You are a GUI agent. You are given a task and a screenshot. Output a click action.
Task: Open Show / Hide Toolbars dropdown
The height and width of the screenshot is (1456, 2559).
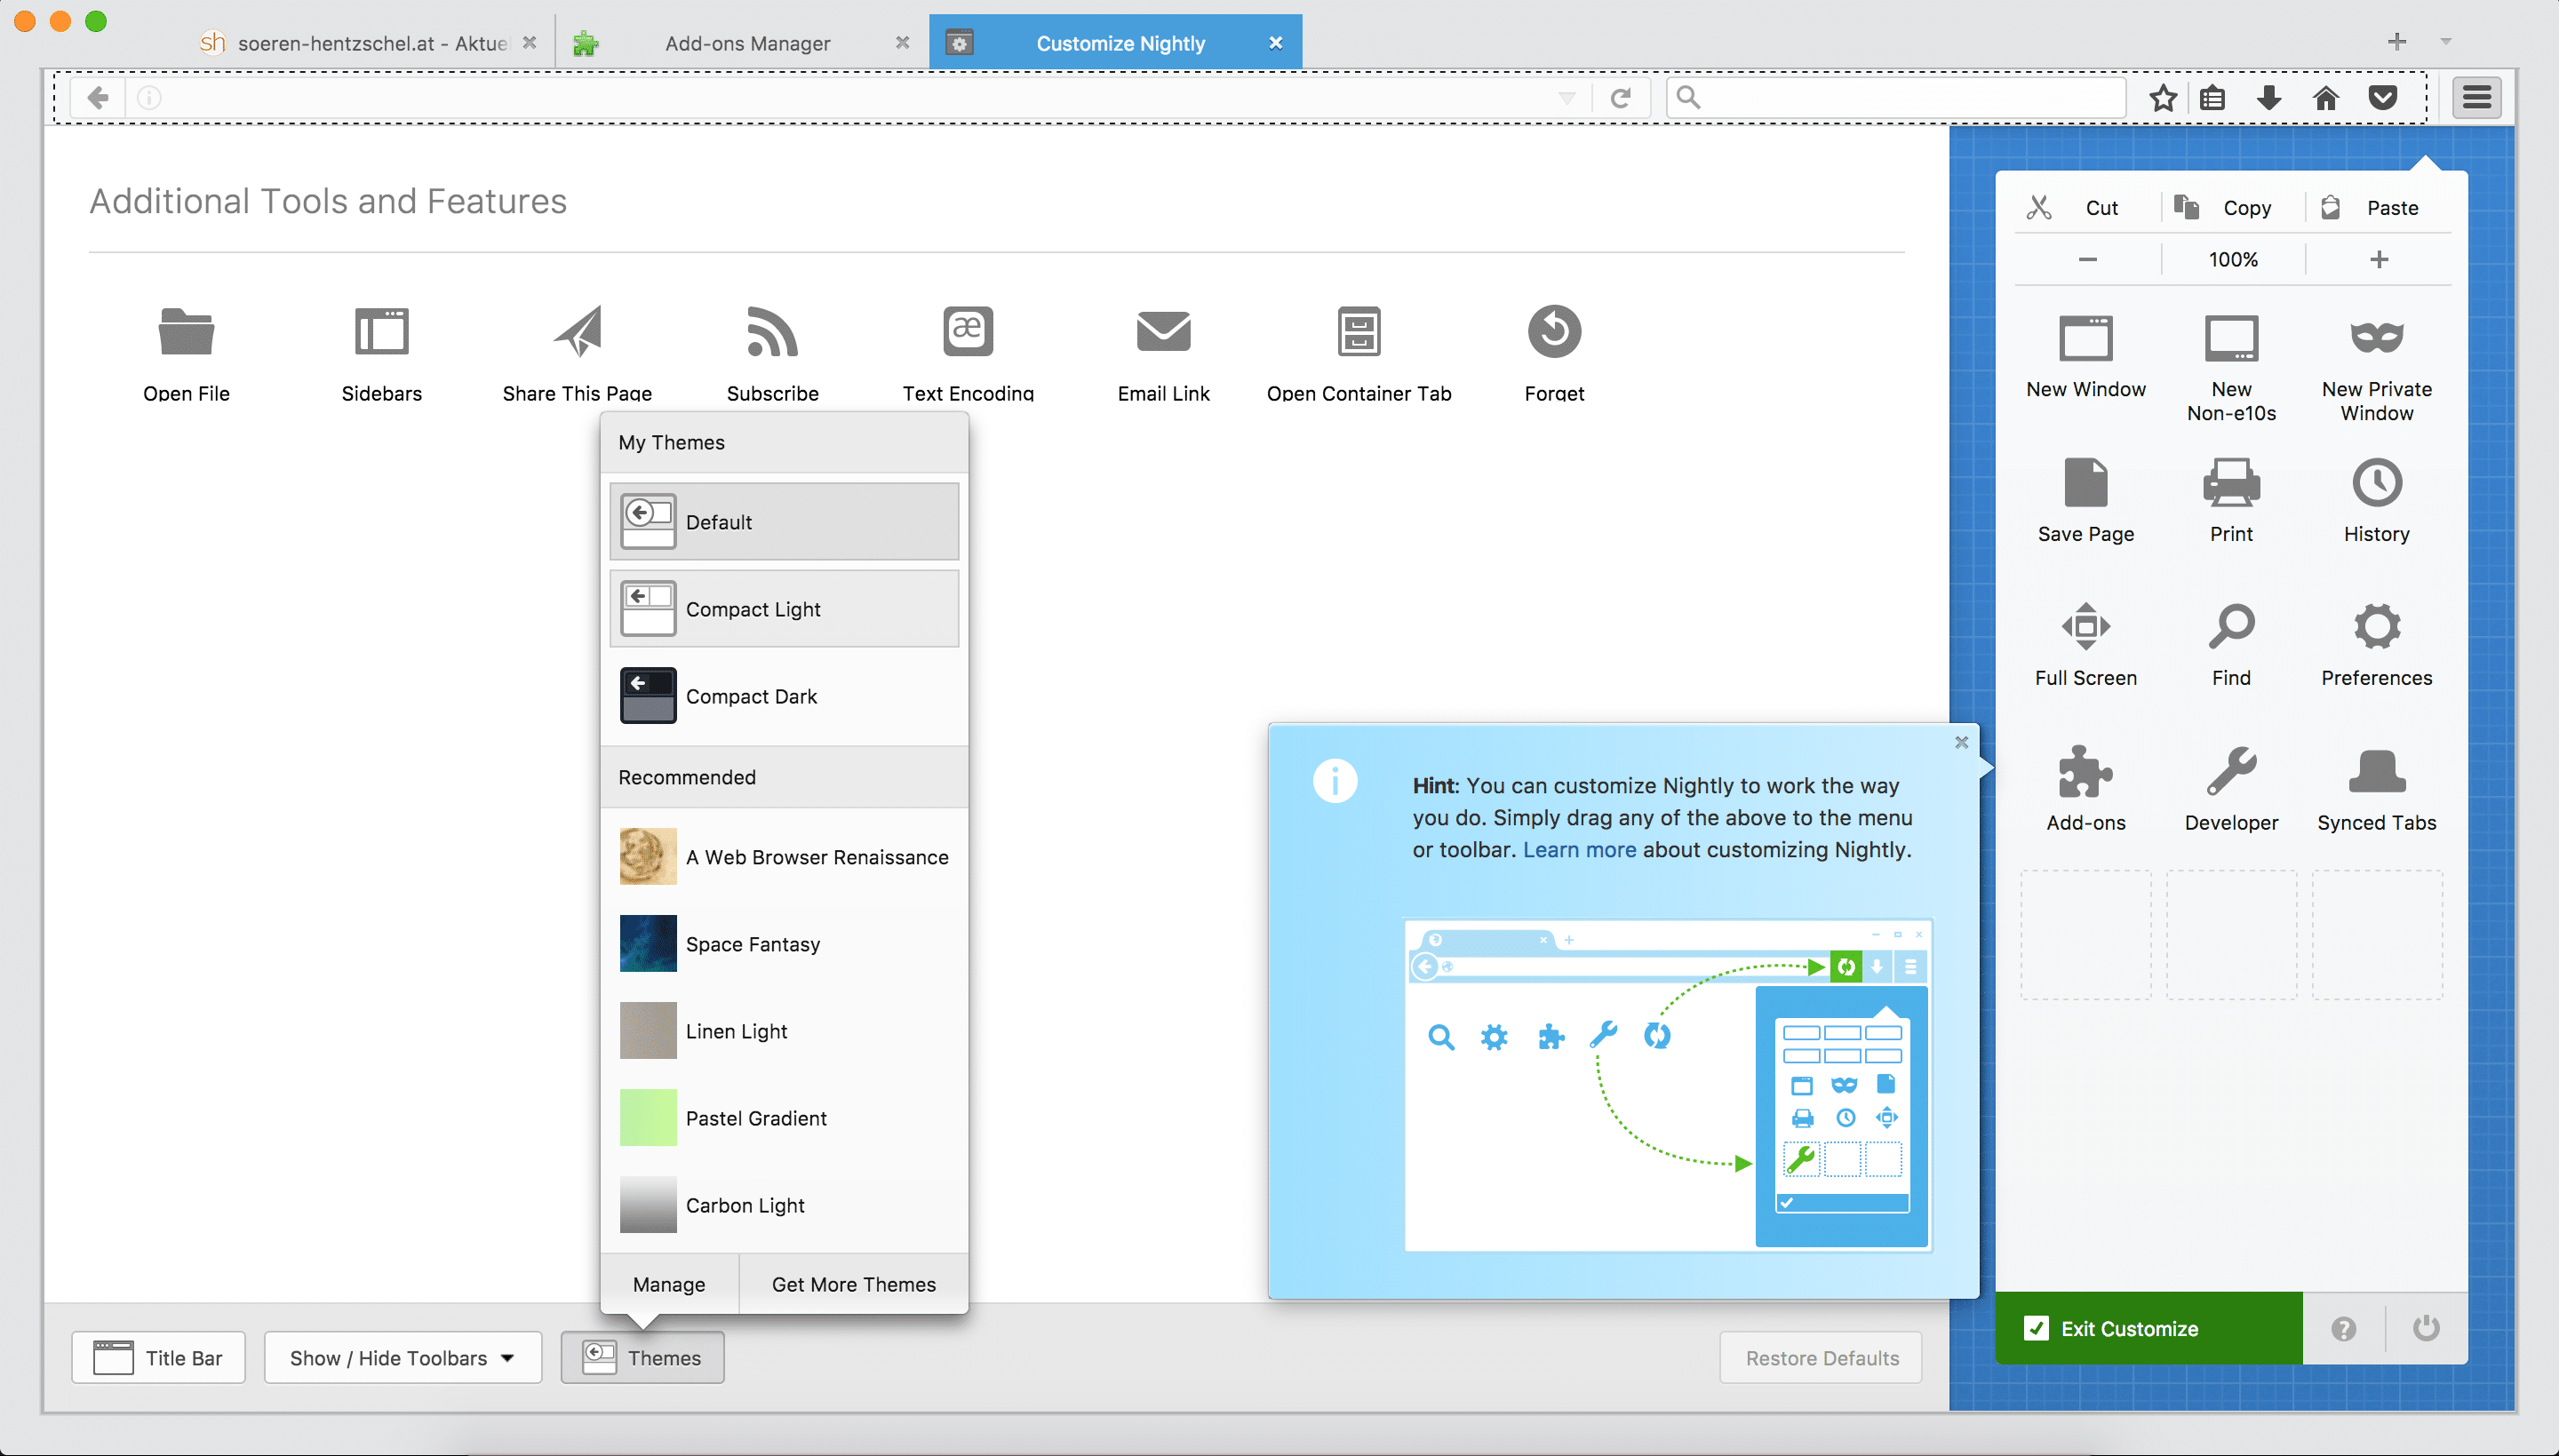402,1357
